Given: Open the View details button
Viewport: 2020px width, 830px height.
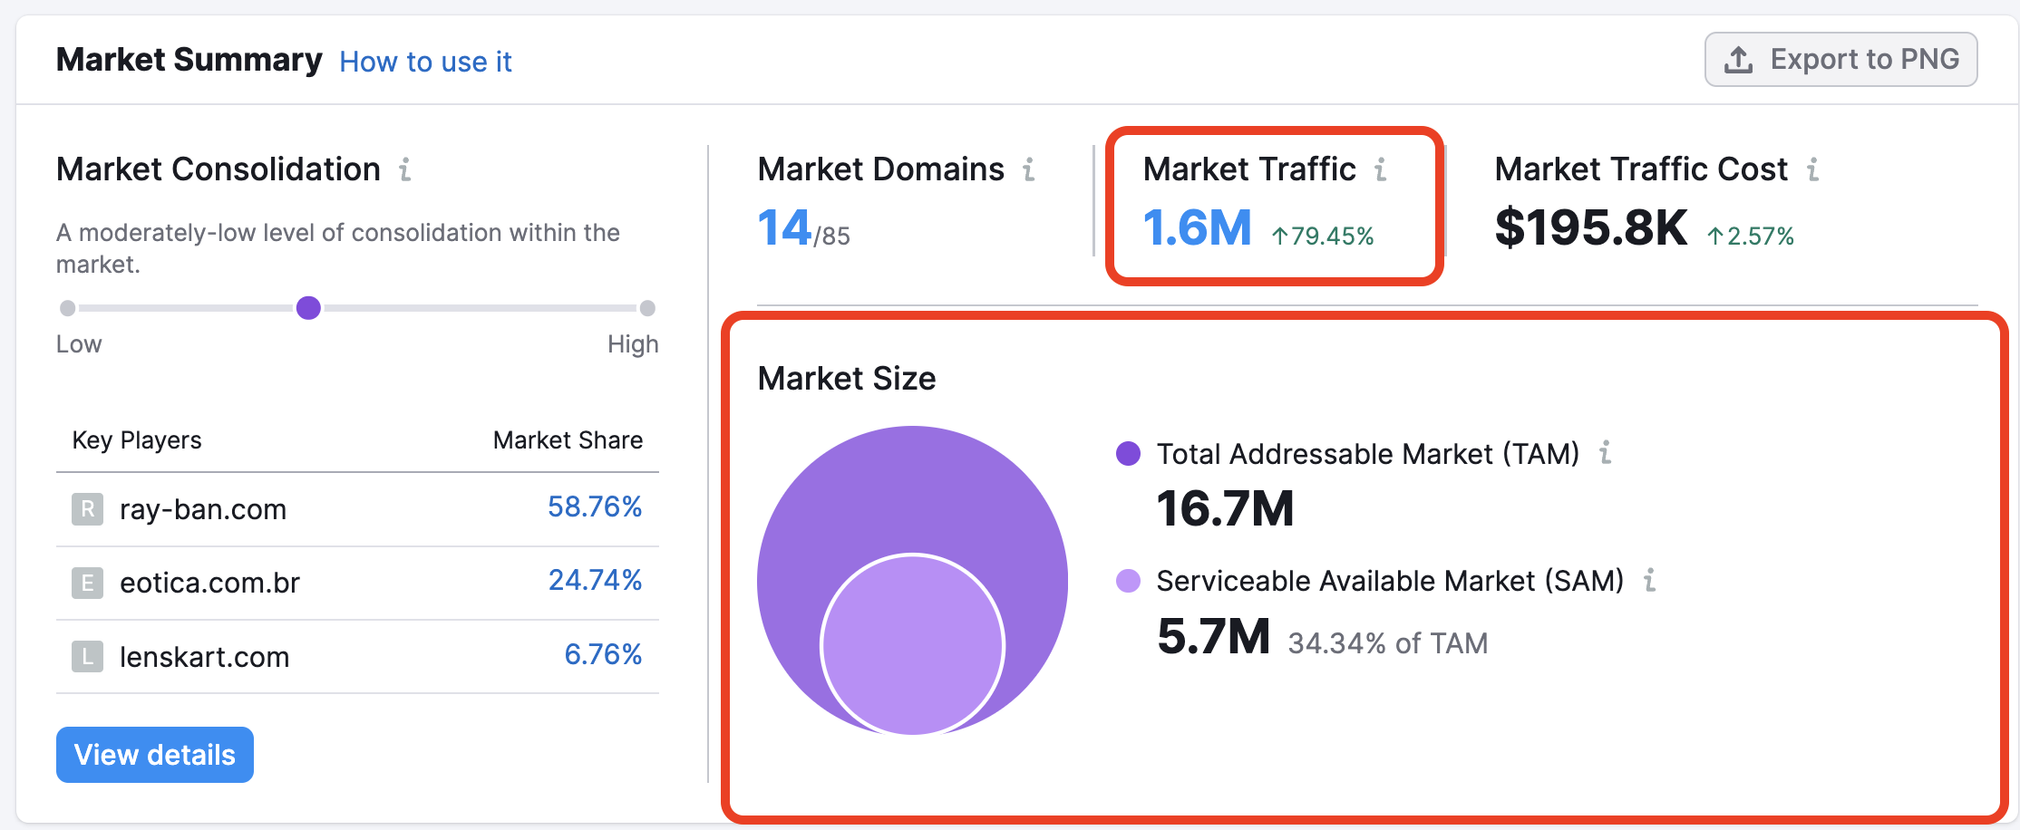Looking at the screenshot, I should (155, 755).
